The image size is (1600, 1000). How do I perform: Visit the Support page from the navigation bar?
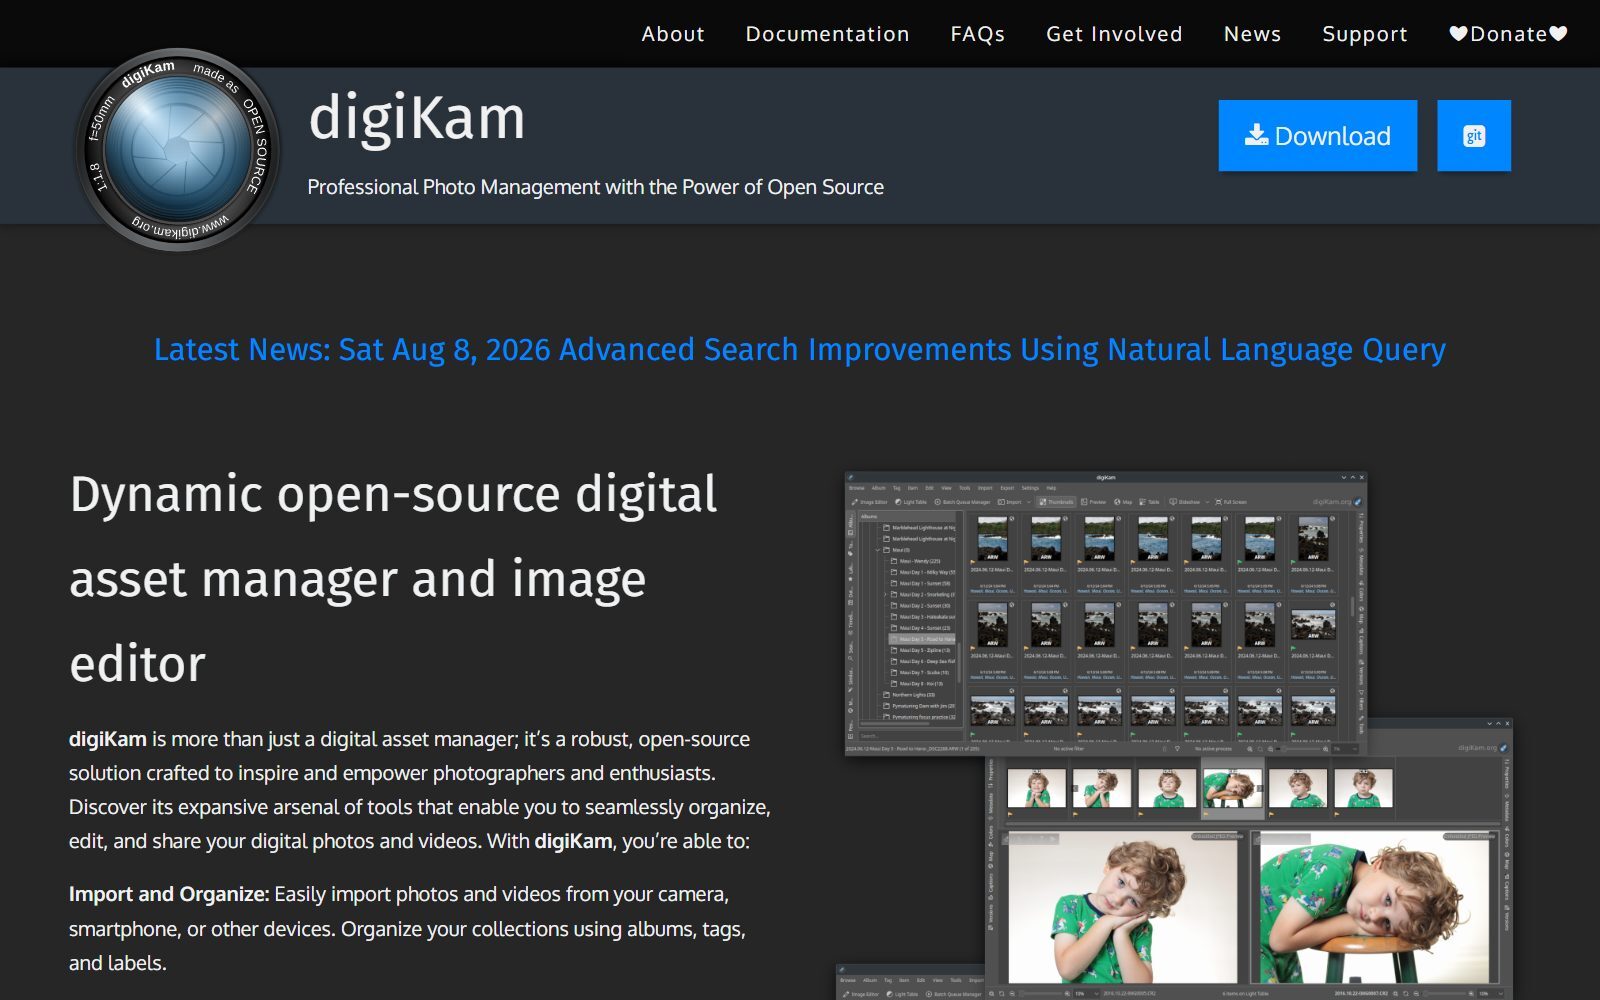tap(1365, 34)
